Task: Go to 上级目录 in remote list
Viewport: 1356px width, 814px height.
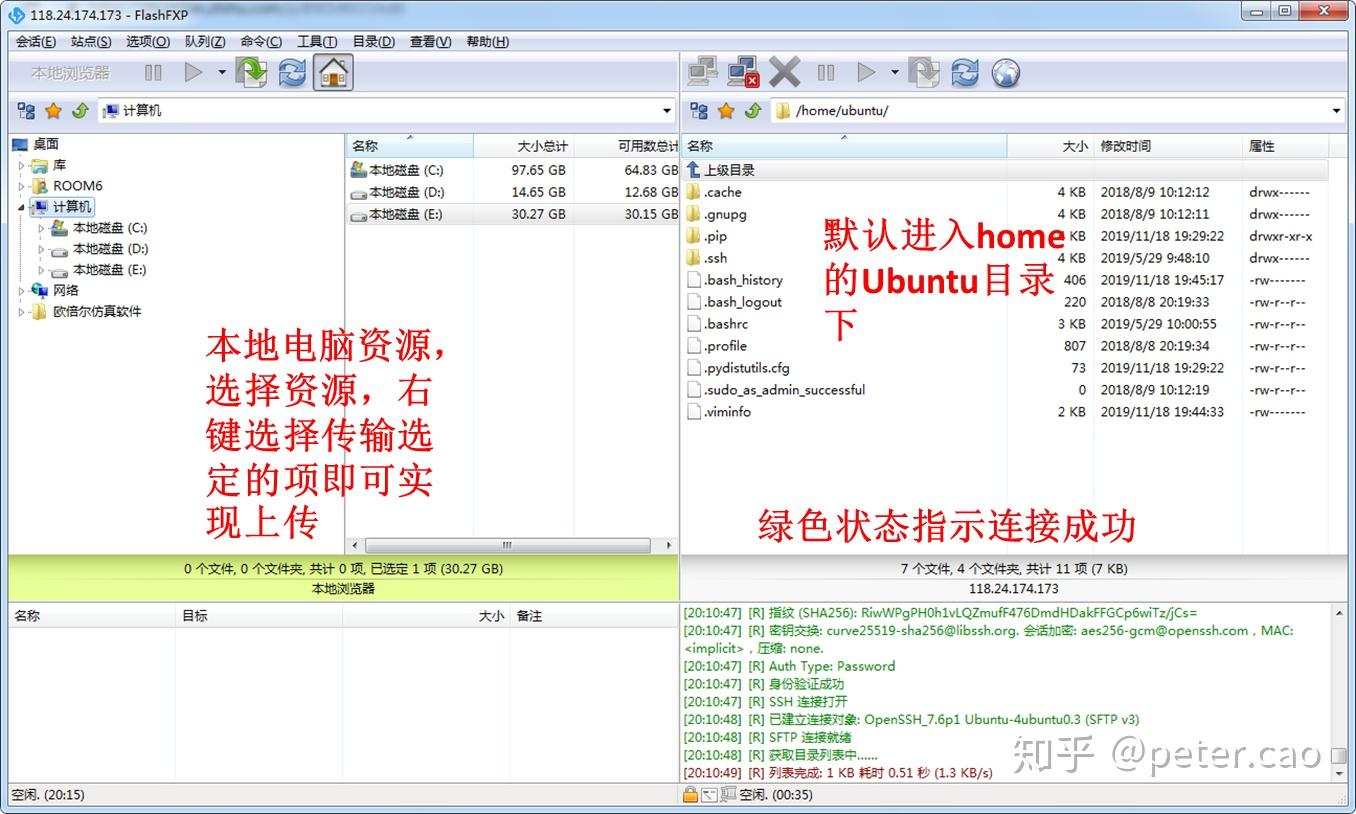Action: pyautogui.click(x=1005, y=170)
